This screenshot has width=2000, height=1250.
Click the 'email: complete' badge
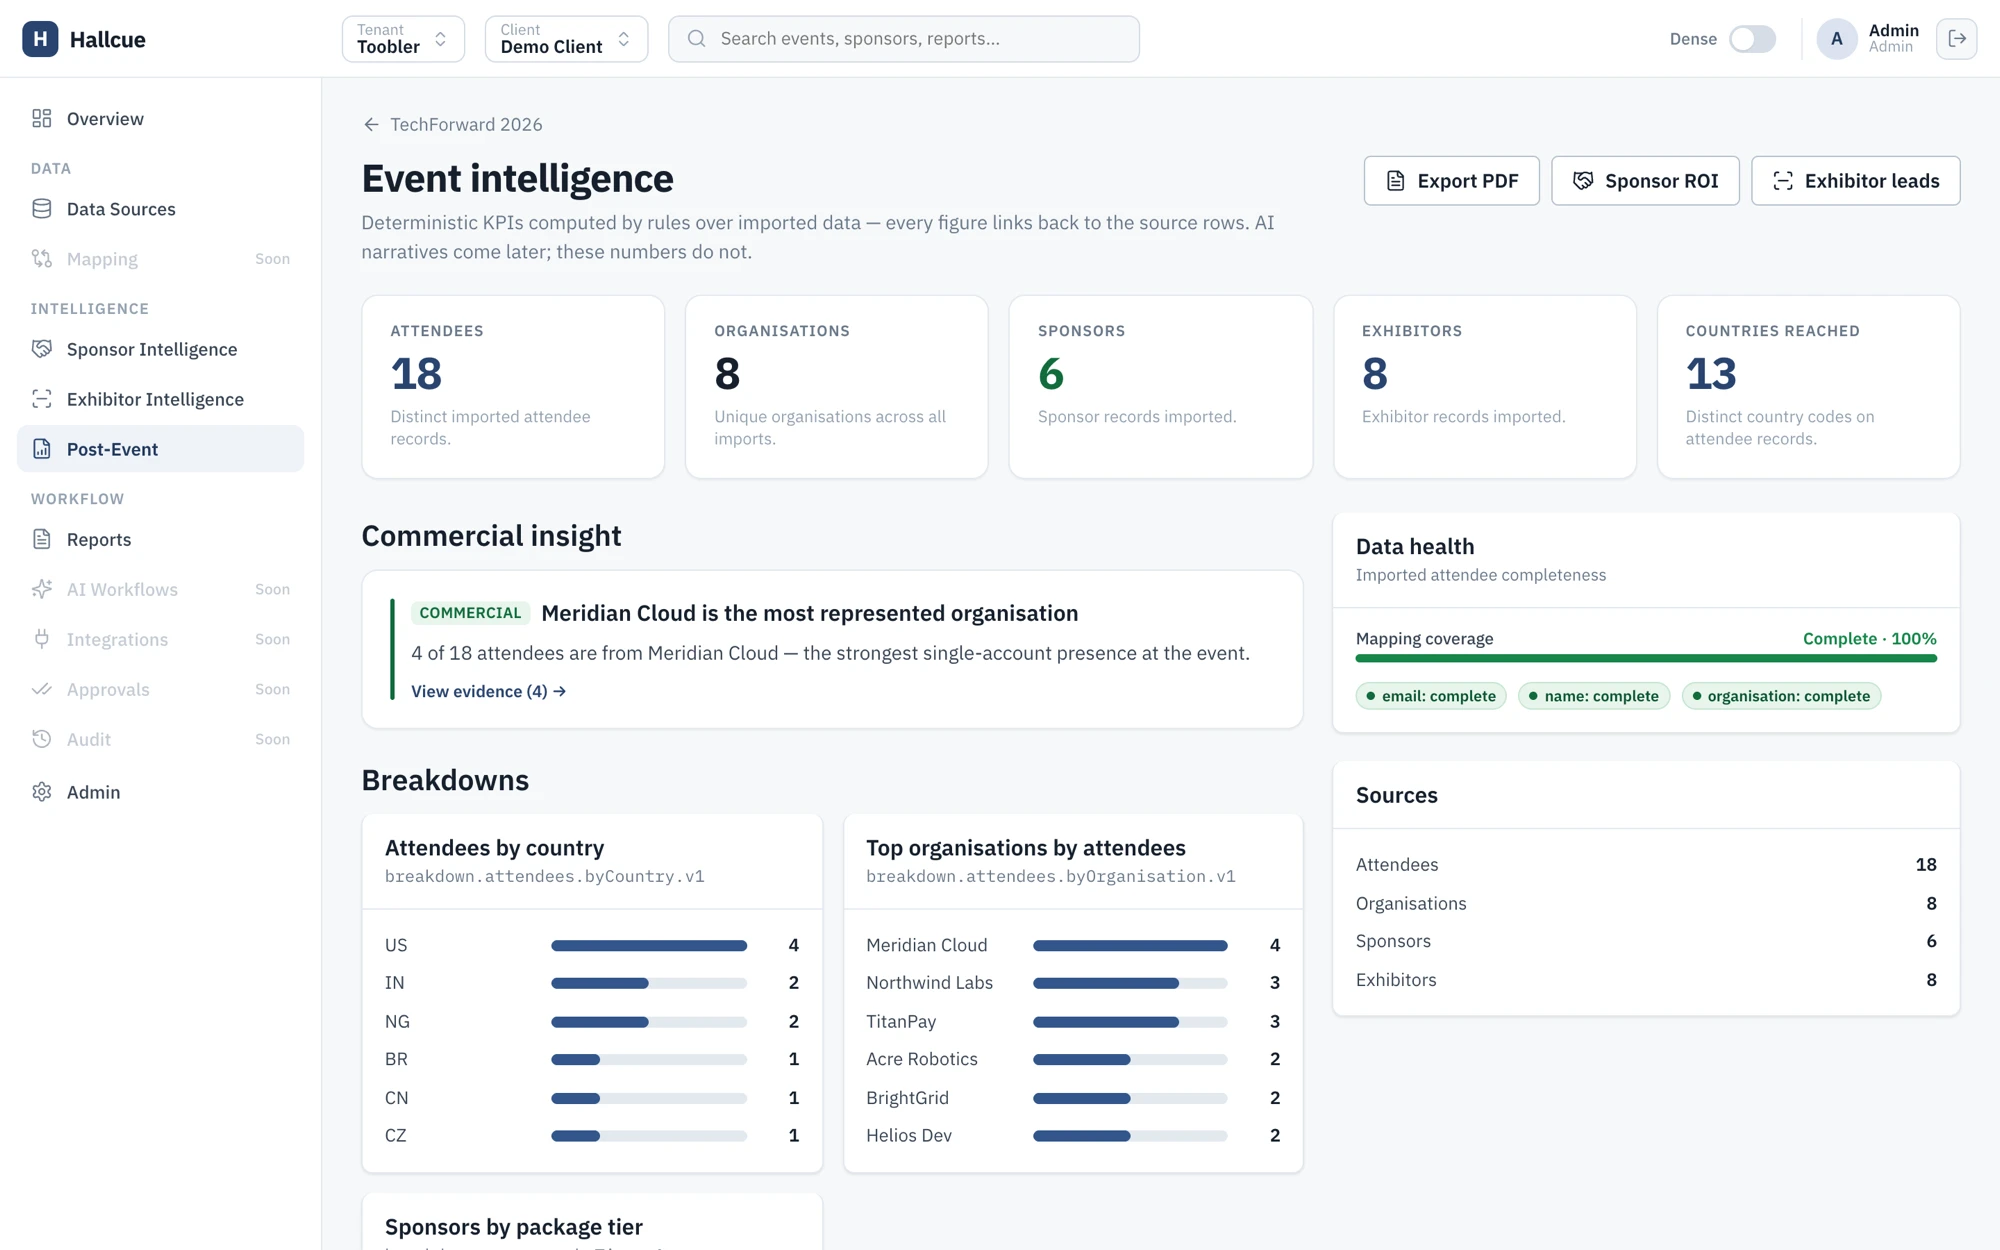point(1430,696)
